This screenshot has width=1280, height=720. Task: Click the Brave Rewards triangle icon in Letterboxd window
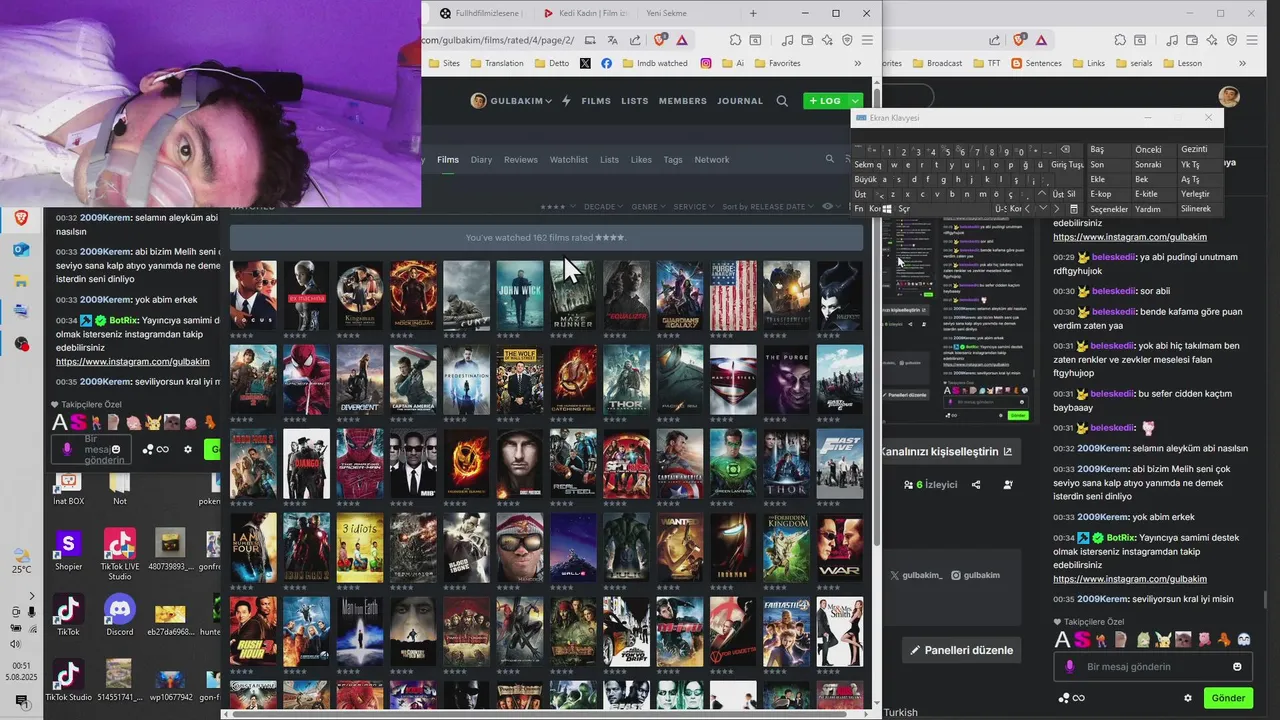[682, 40]
